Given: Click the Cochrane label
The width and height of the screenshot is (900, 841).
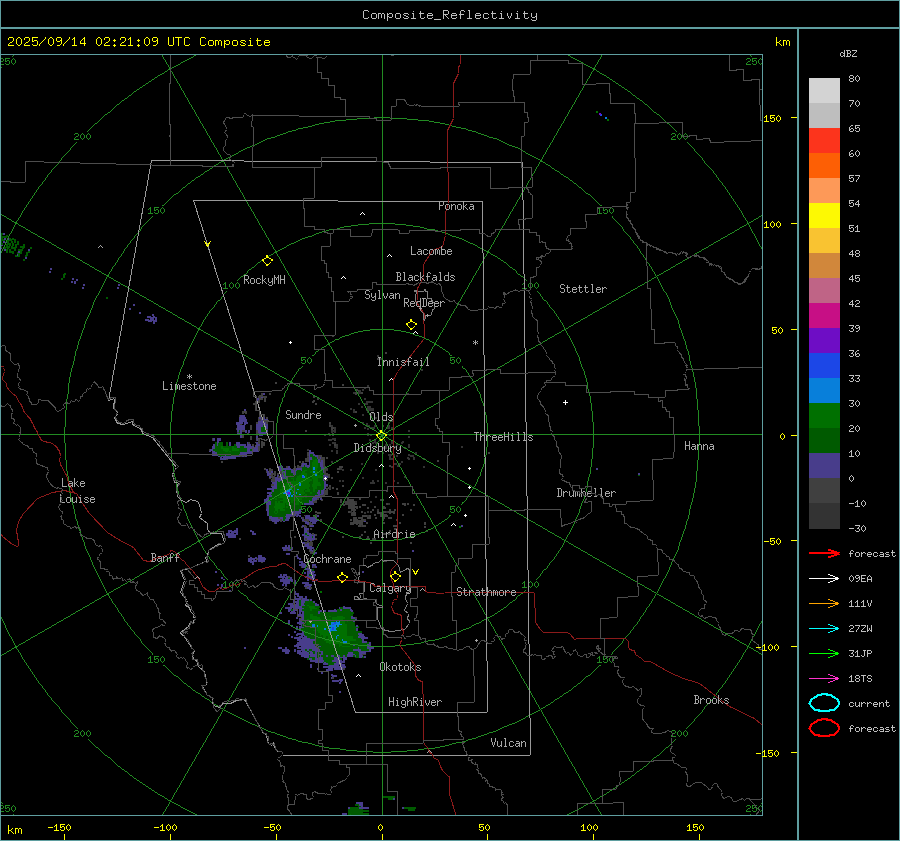Looking at the screenshot, I should click(x=327, y=559).
